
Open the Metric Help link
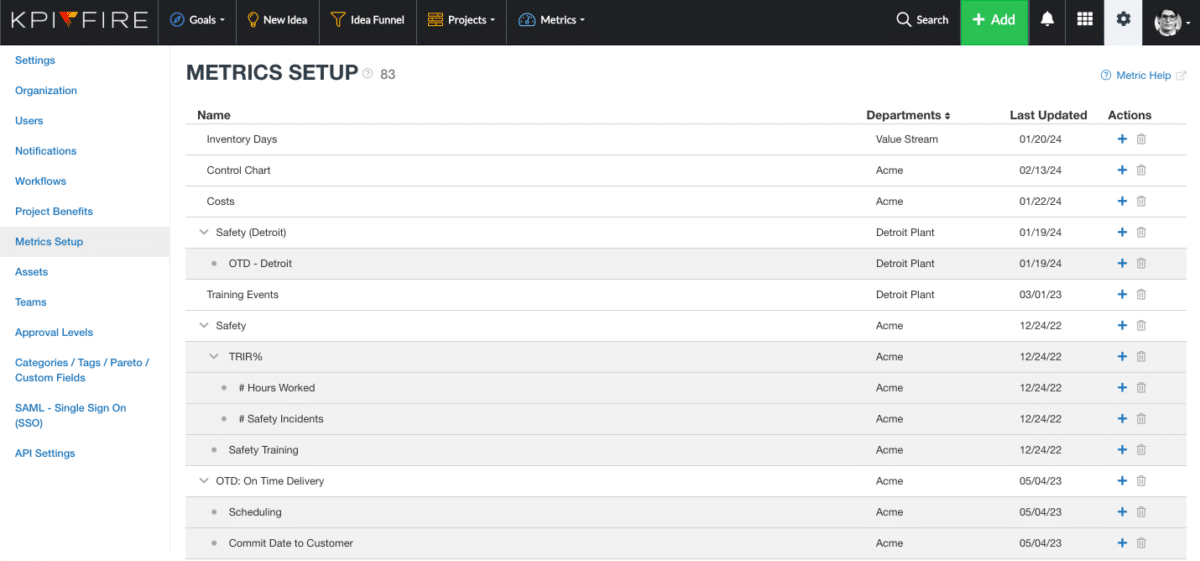(x=1142, y=76)
